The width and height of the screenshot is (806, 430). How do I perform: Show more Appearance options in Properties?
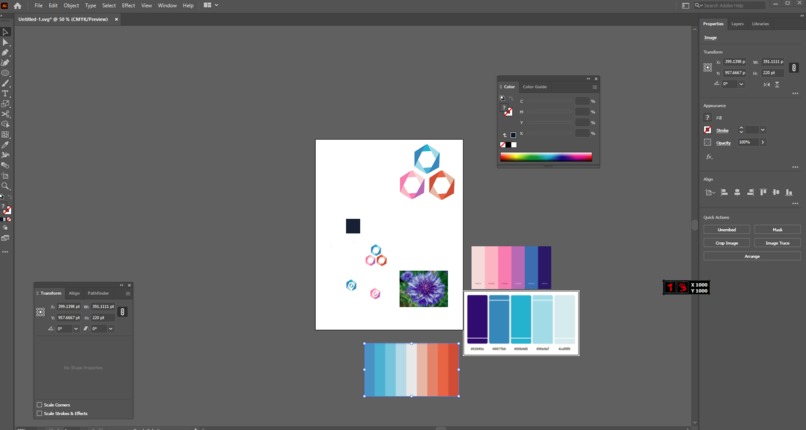click(x=795, y=167)
